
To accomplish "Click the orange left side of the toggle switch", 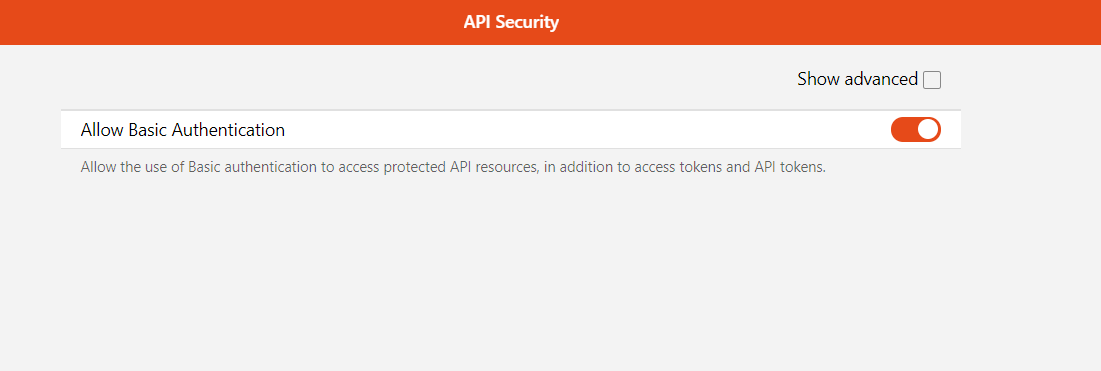I will point(904,130).
